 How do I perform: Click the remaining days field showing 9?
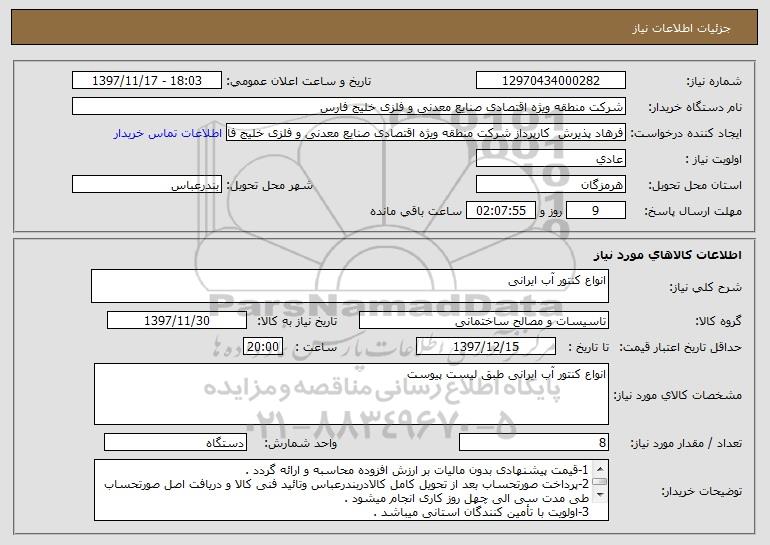point(596,211)
